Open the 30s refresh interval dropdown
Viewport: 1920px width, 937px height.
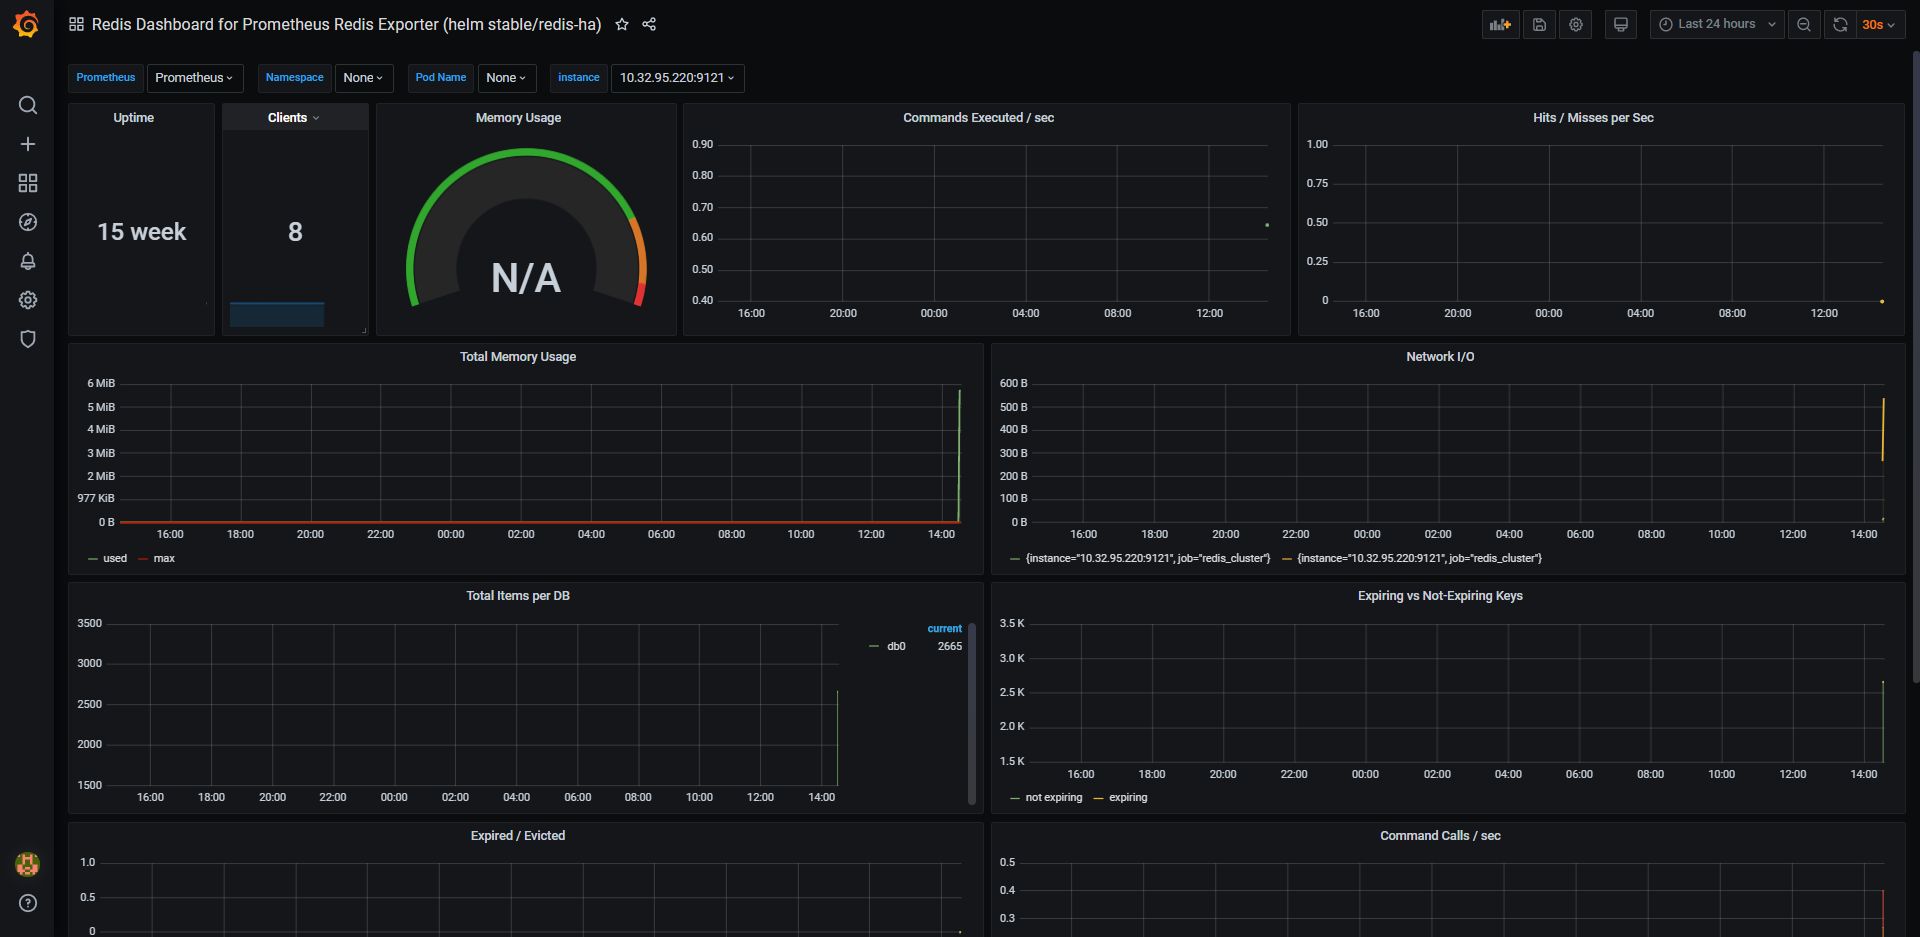[x=1879, y=25]
